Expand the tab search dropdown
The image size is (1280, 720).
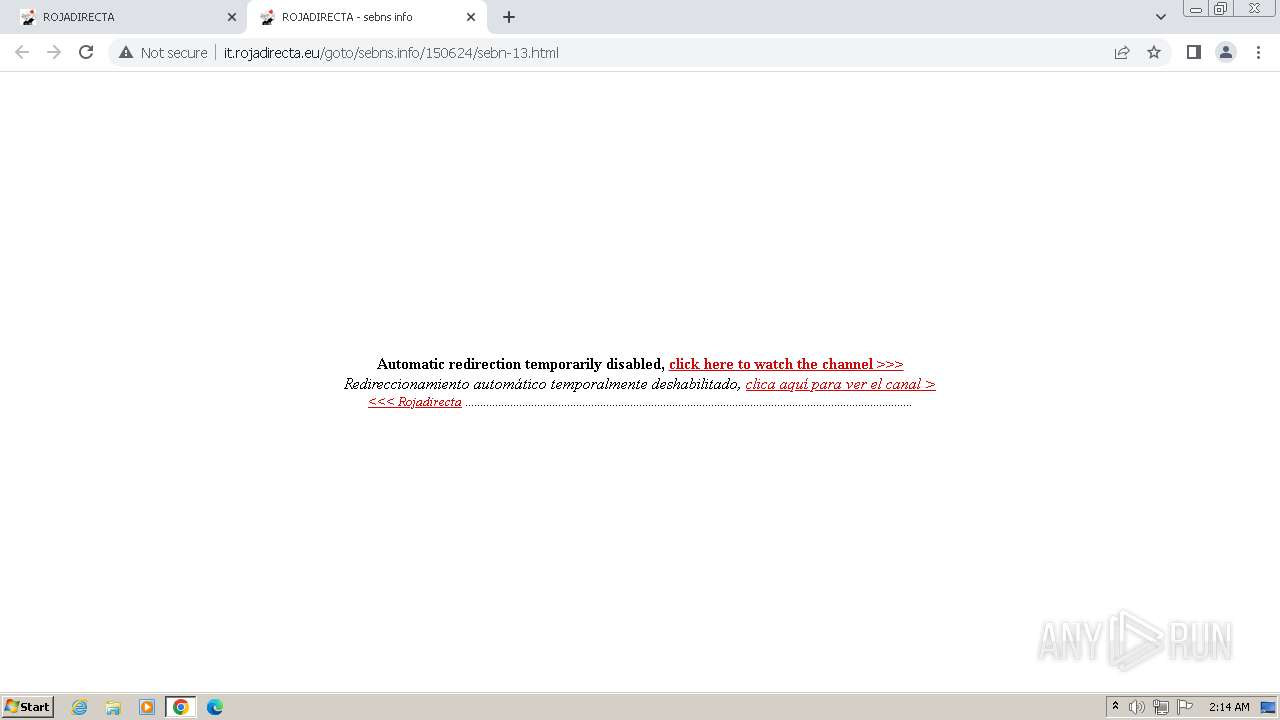[x=1161, y=17]
